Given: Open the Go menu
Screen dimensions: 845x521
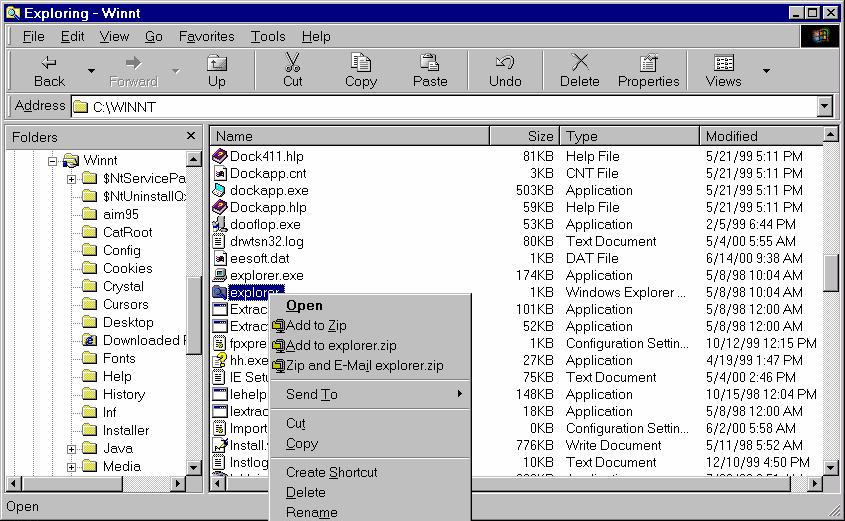Looking at the screenshot, I should (154, 37).
